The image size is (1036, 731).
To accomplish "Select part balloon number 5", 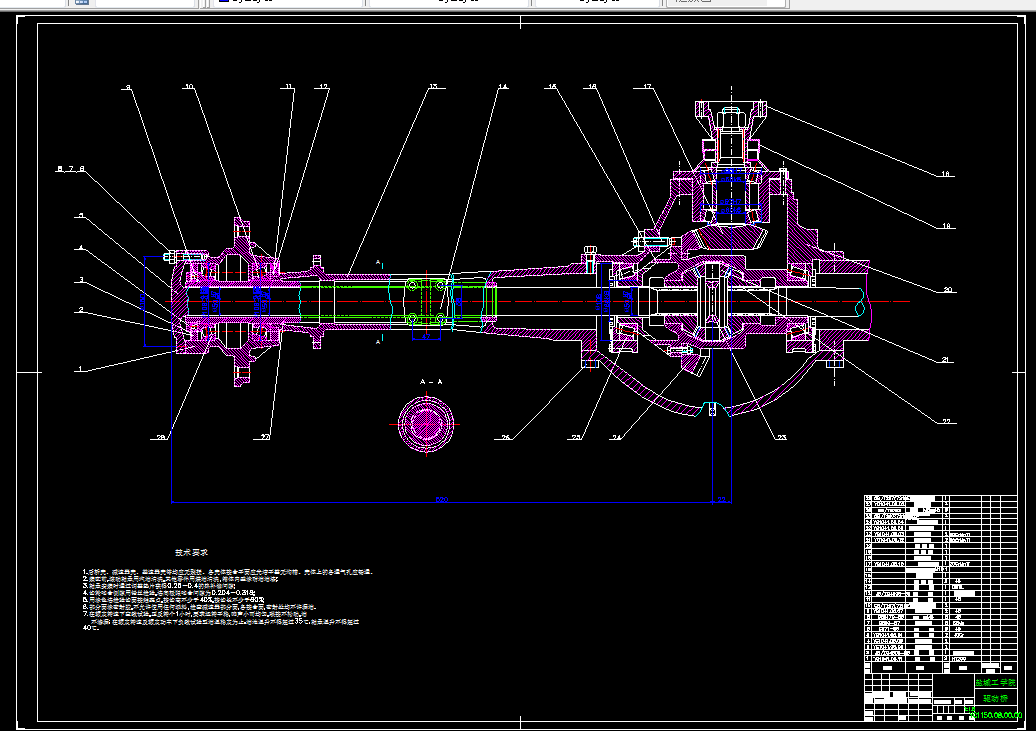I will pos(81,215).
